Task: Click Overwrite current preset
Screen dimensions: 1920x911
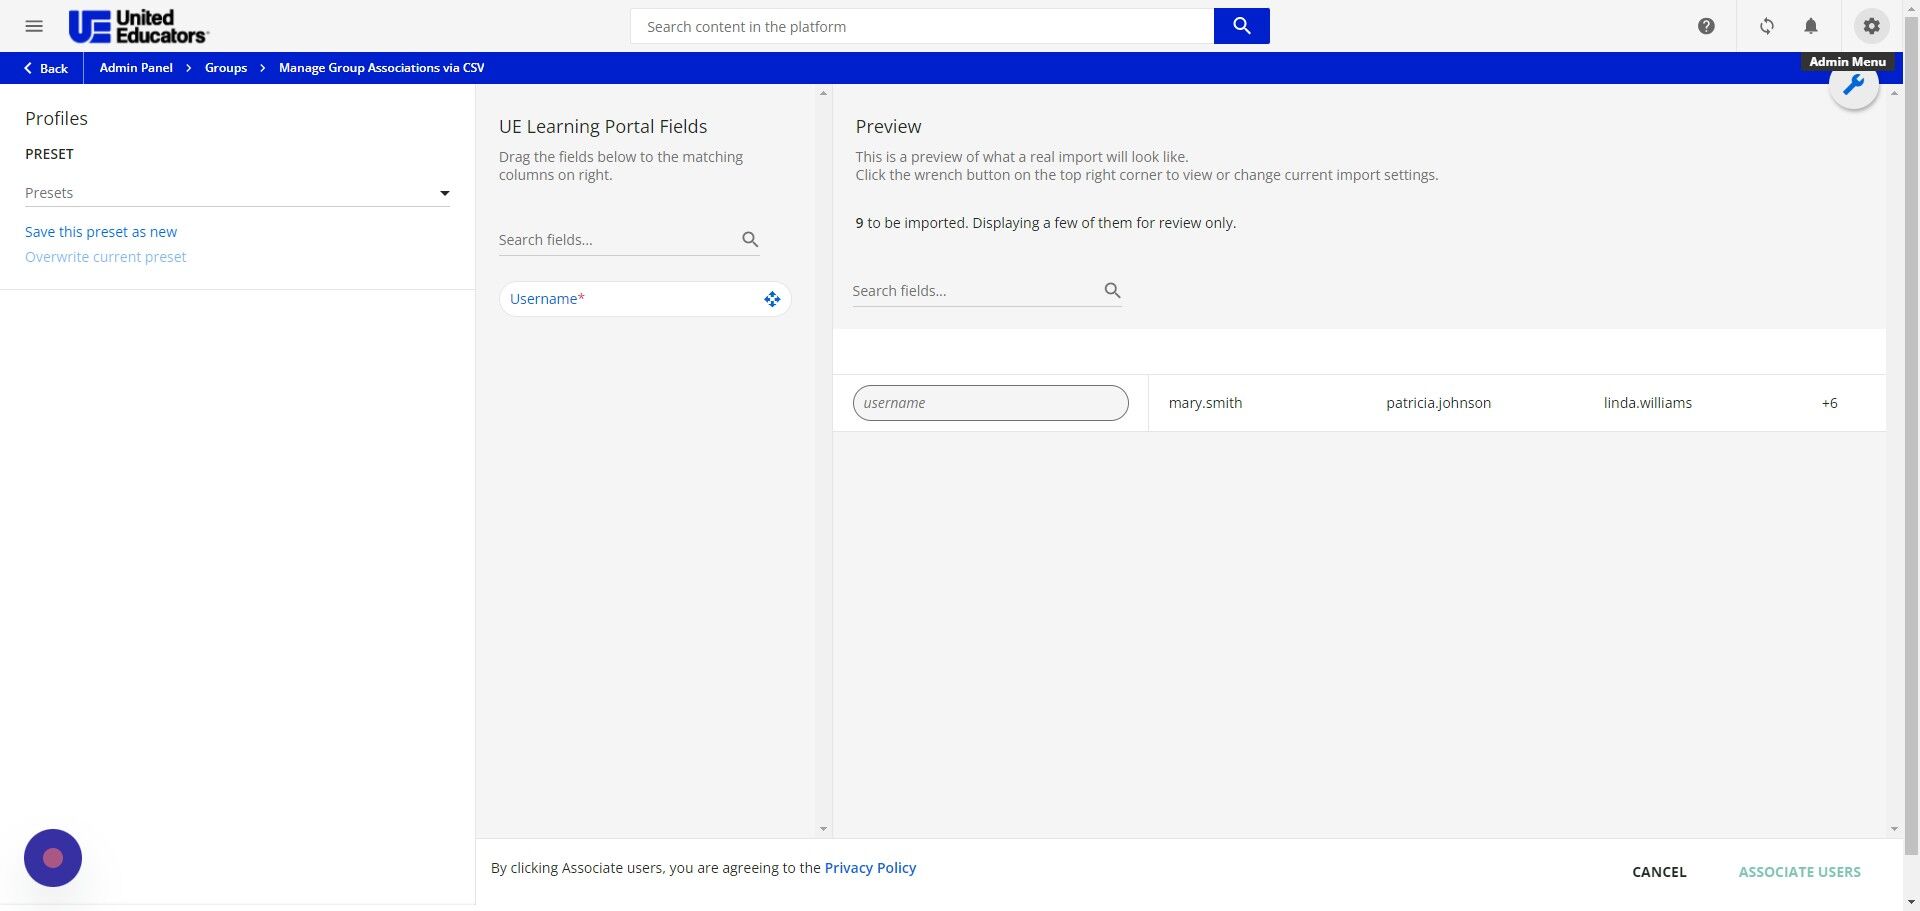Action: click(105, 256)
